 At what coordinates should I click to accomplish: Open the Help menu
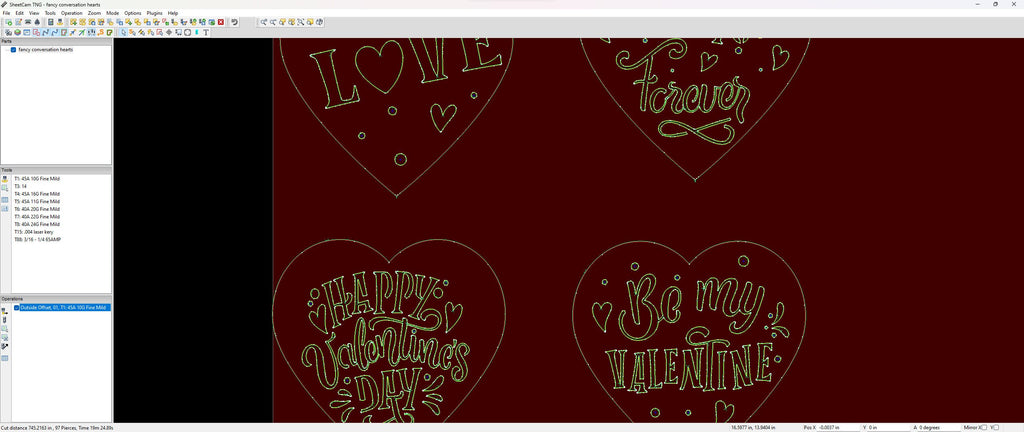pyautogui.click(x=172, y=13)
